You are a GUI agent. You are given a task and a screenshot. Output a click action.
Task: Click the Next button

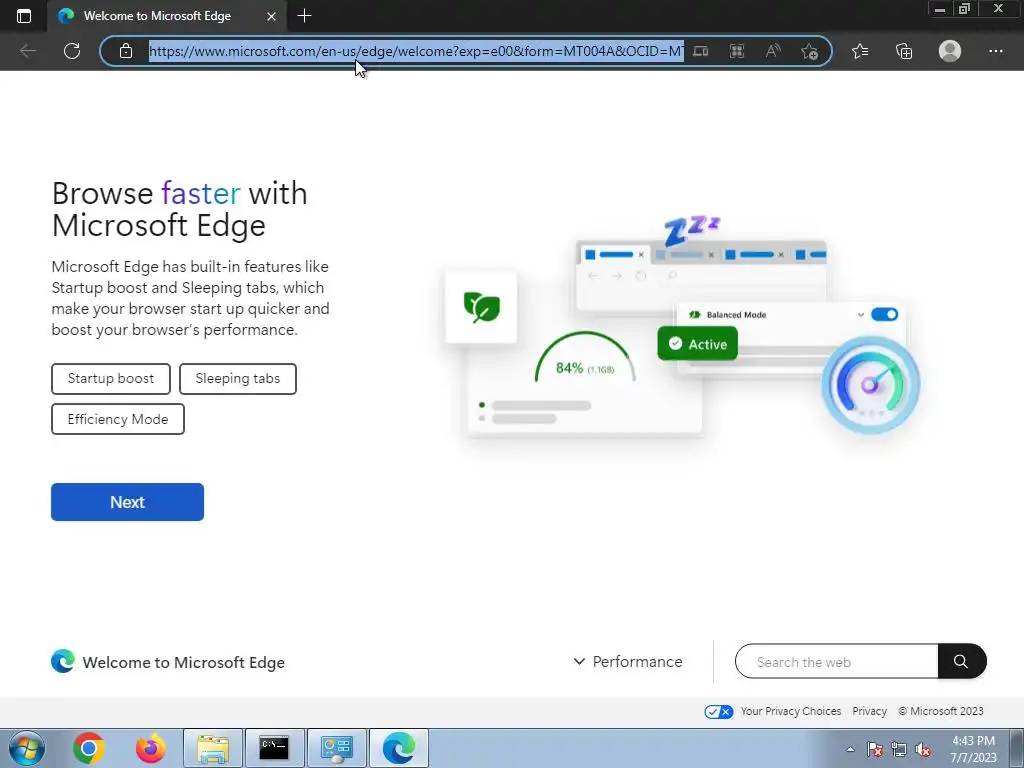(127, 502)
